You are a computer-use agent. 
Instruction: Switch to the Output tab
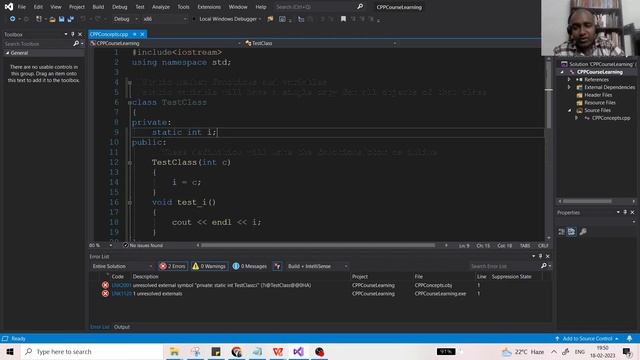pos(122,327)
